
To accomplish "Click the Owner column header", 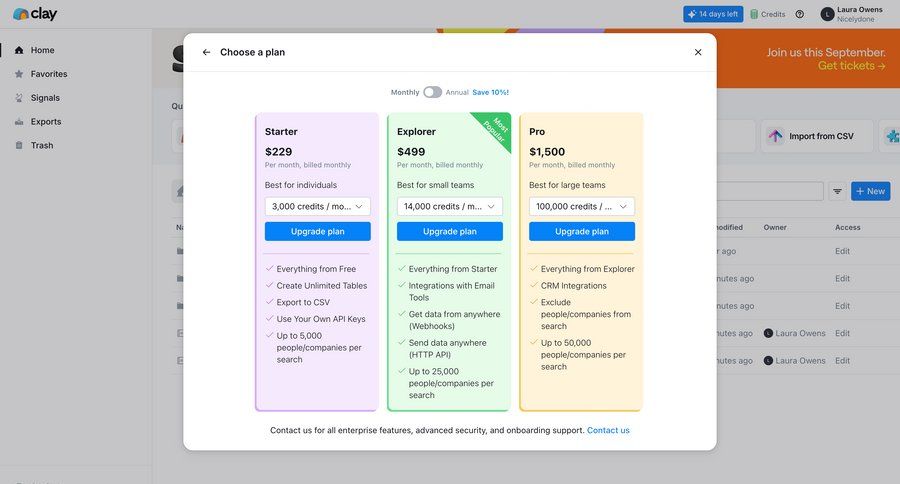I will (775, 227).
